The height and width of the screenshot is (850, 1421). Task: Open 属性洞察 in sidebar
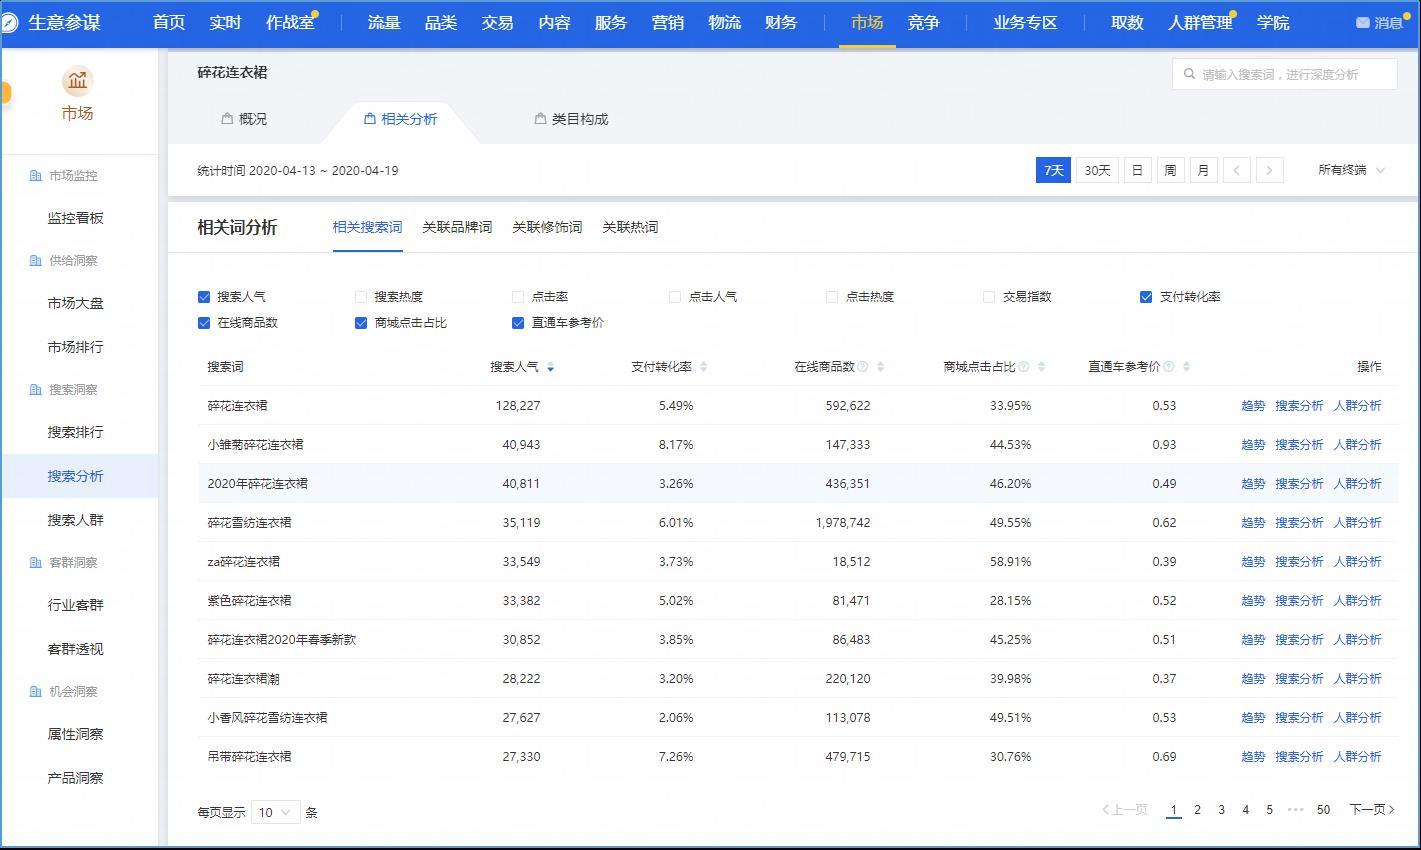coord(76,734)
